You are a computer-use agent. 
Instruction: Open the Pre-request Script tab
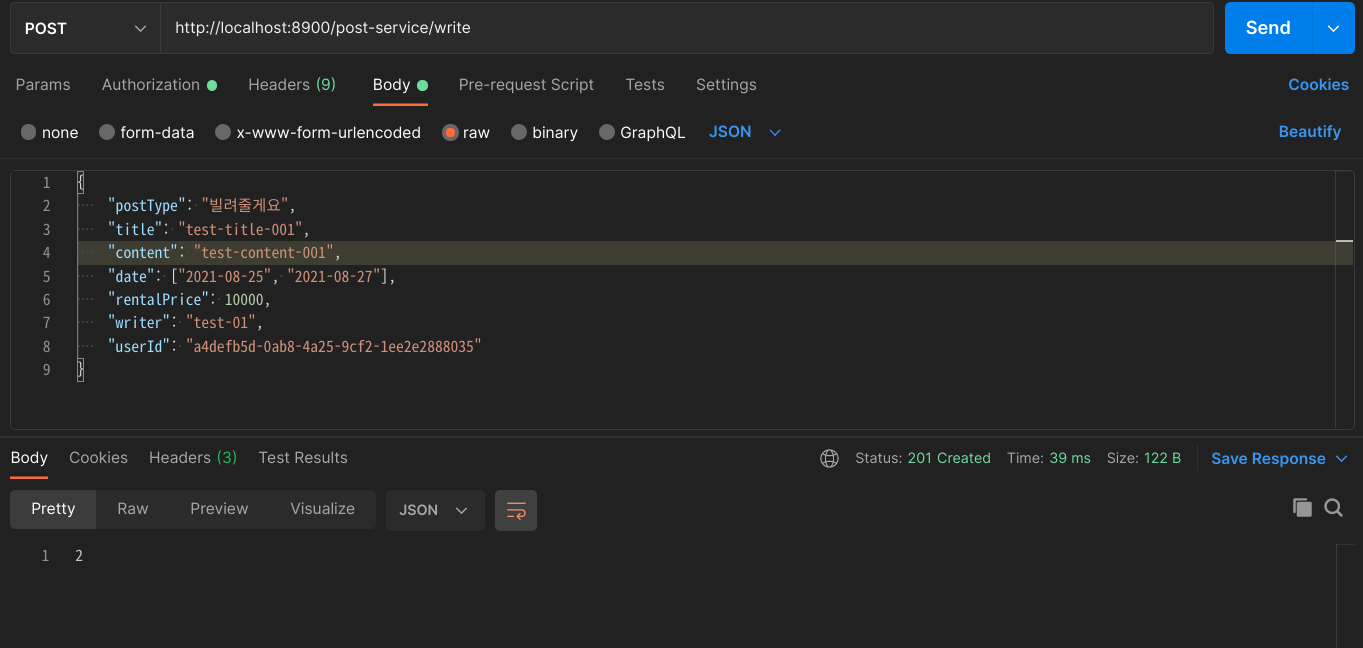pyautogui.click(x=526, y=85)
